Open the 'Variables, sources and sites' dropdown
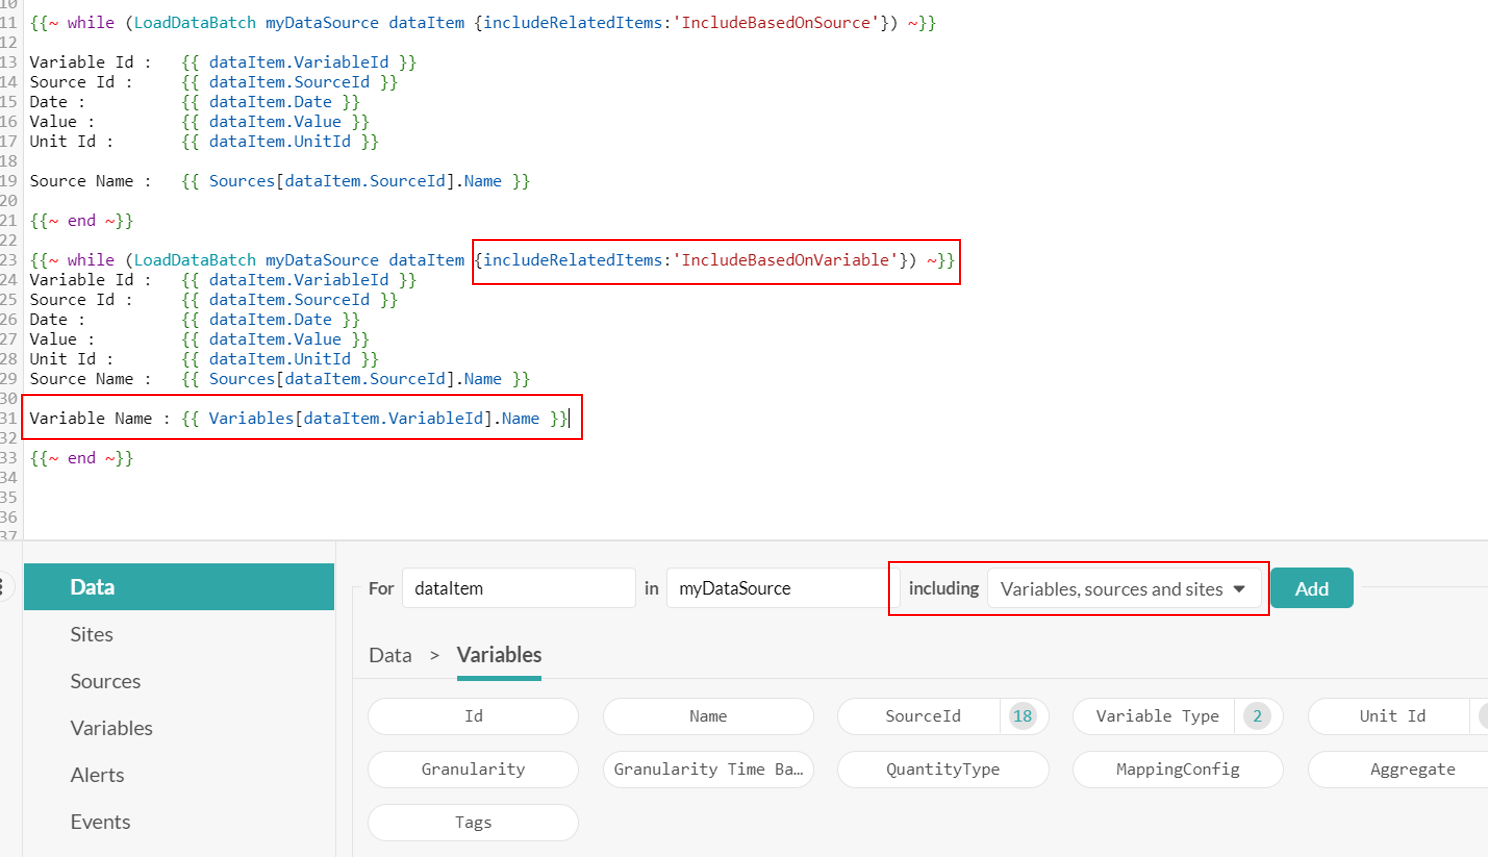 (1124, 588)
